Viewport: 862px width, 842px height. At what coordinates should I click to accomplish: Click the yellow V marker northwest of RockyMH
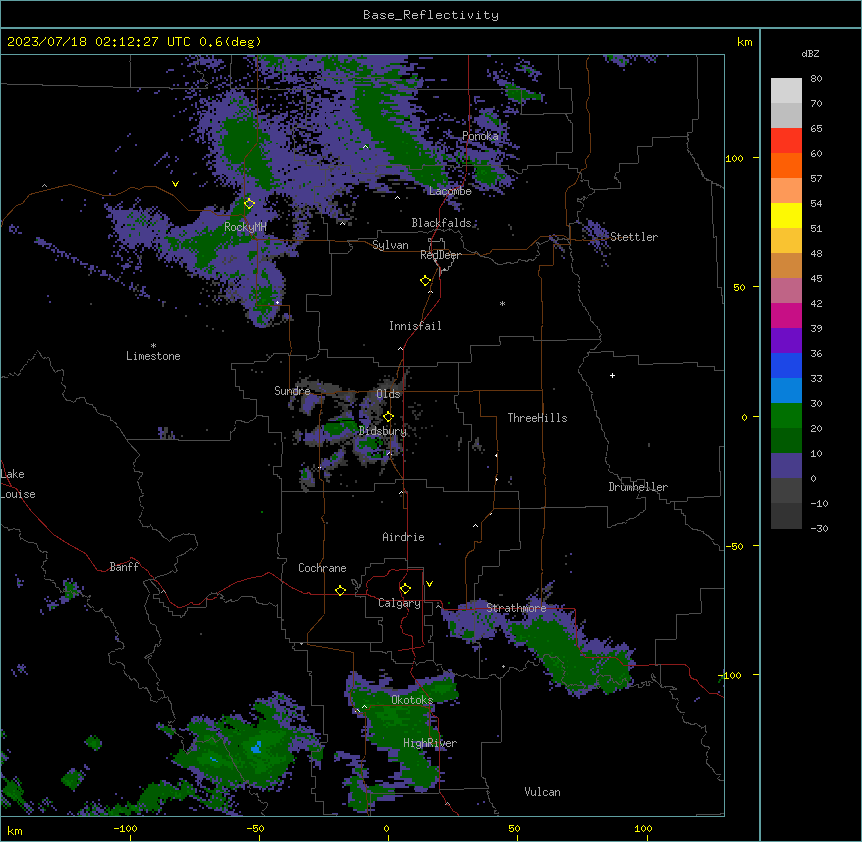click(x=175, y=184)
